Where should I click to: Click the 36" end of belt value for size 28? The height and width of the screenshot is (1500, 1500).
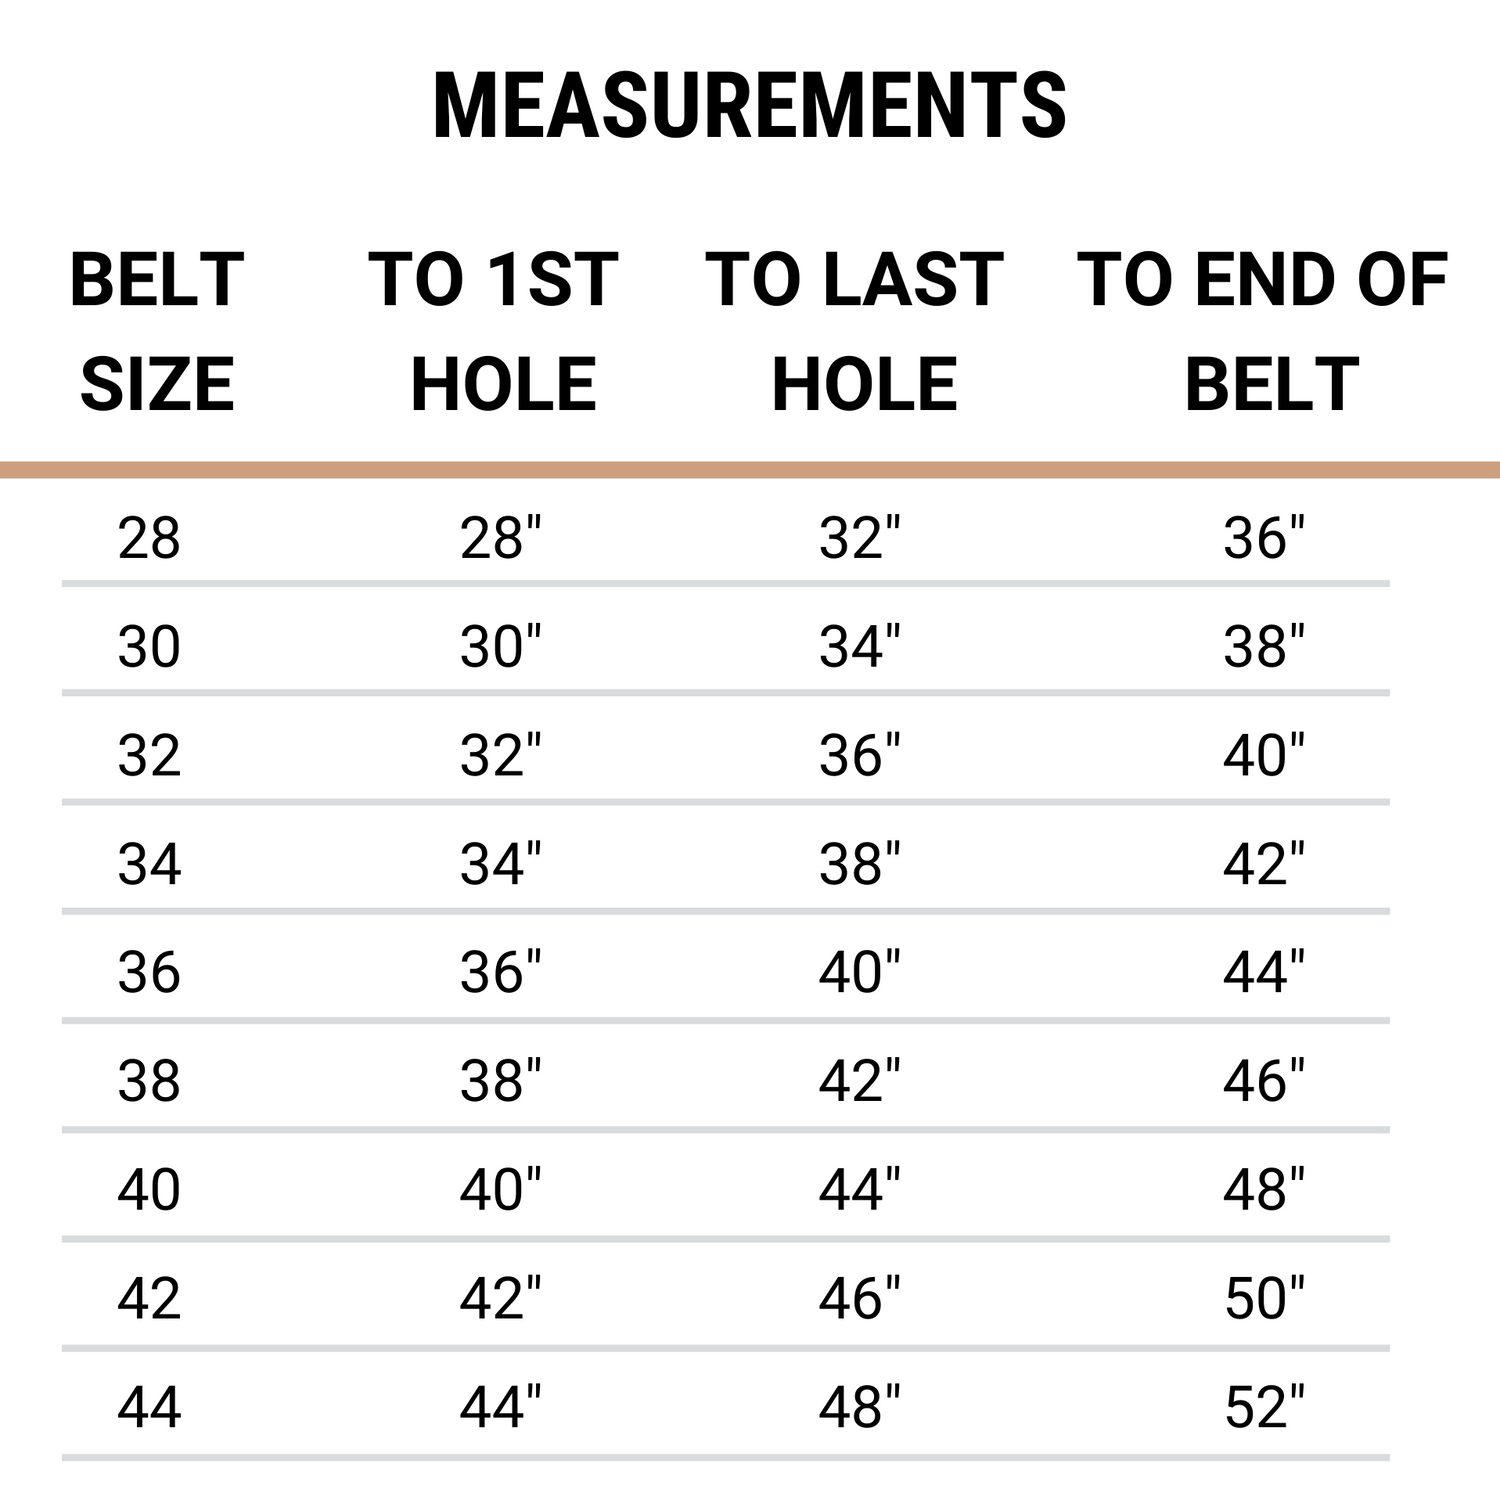pos(1264,538)
